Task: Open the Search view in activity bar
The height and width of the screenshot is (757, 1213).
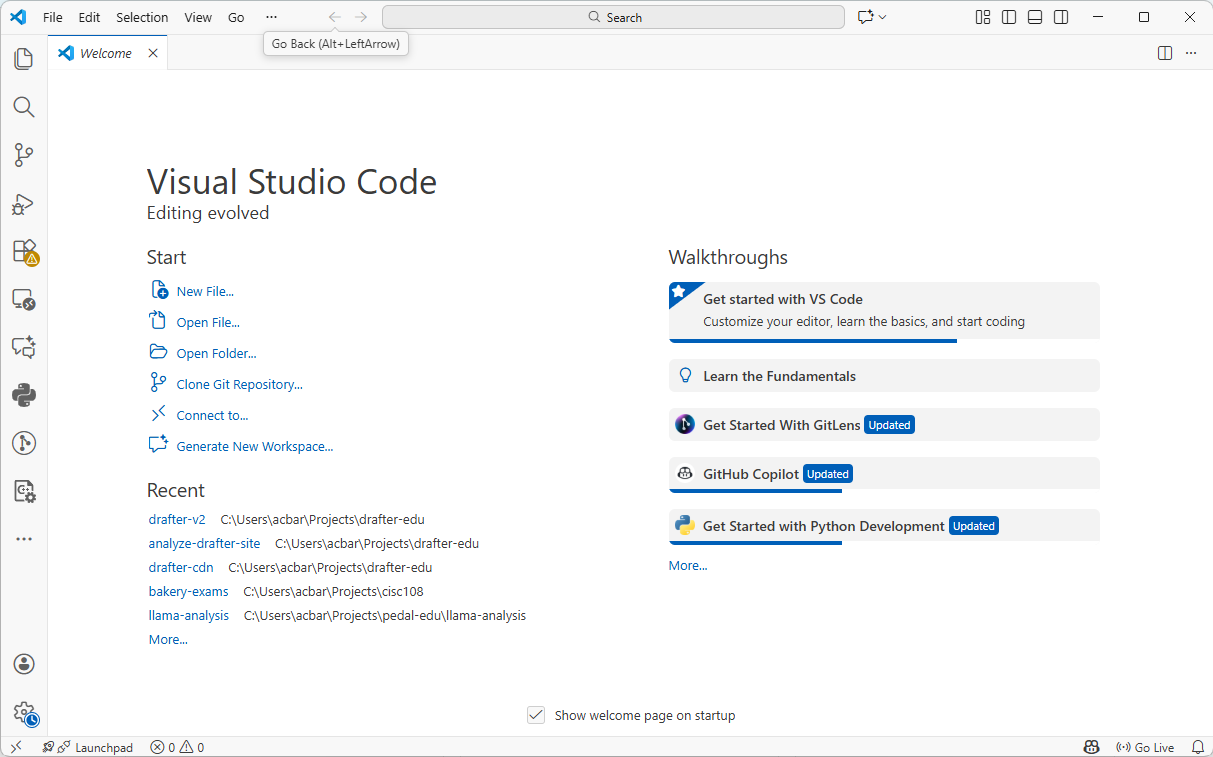Action: (x=24, y=107)
